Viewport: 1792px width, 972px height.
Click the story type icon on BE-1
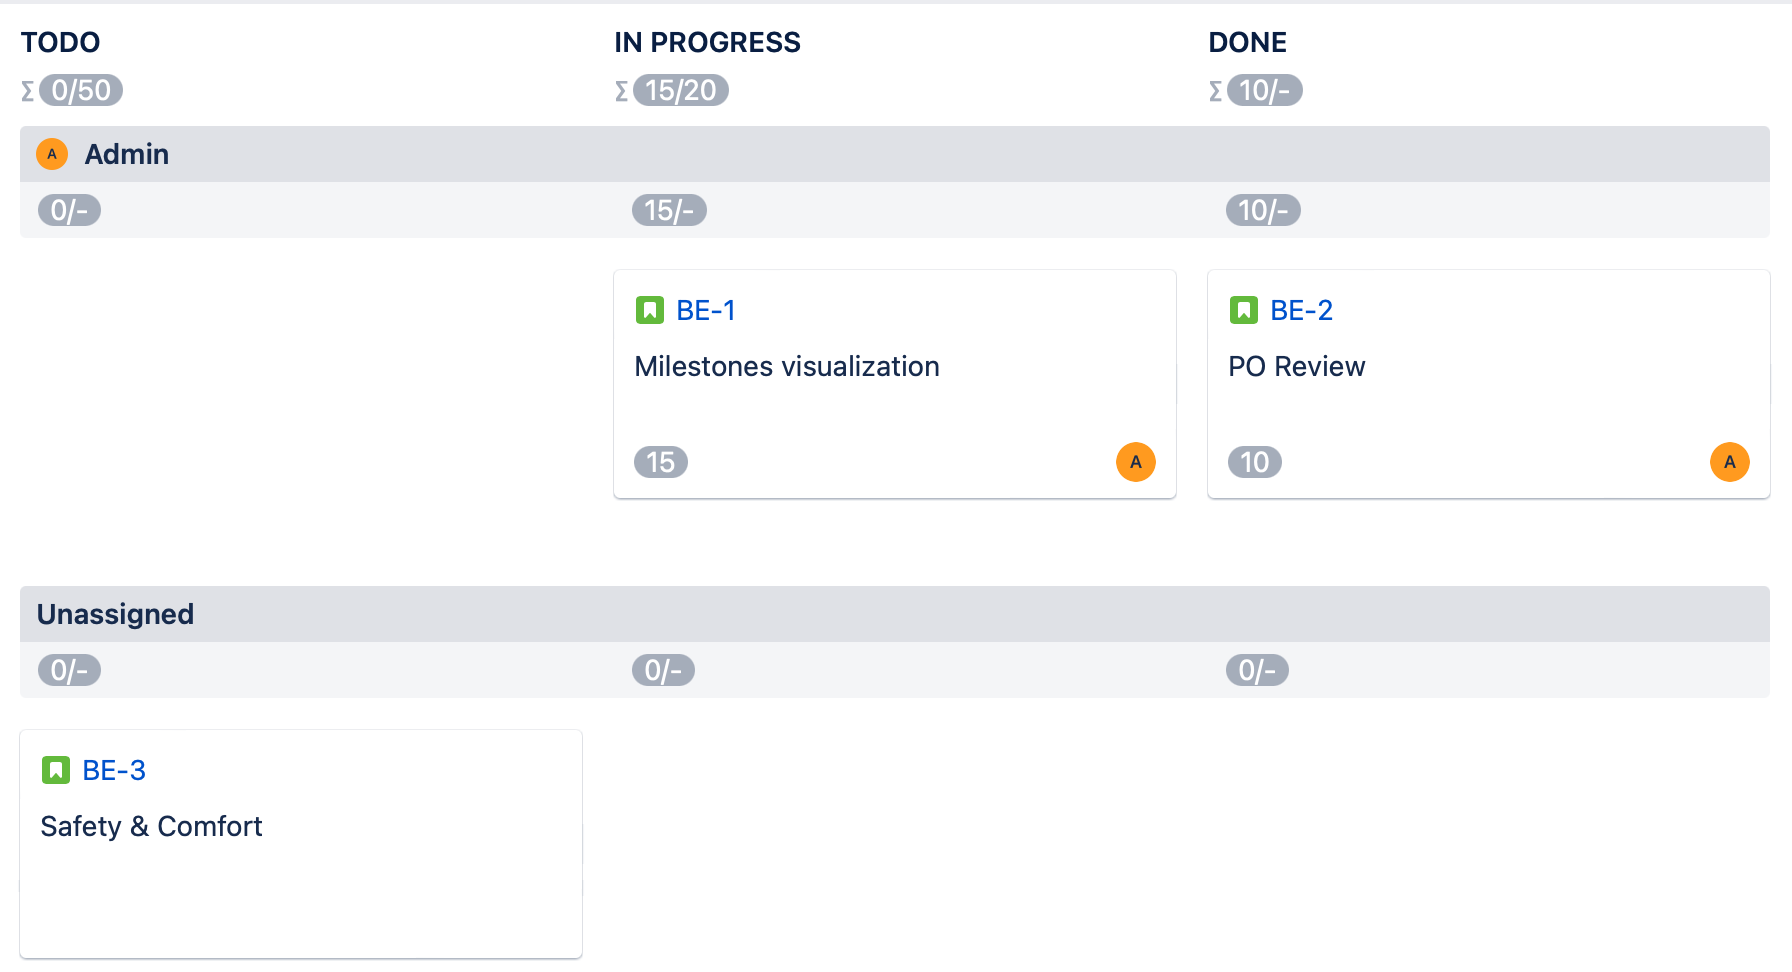click(650, 310)
